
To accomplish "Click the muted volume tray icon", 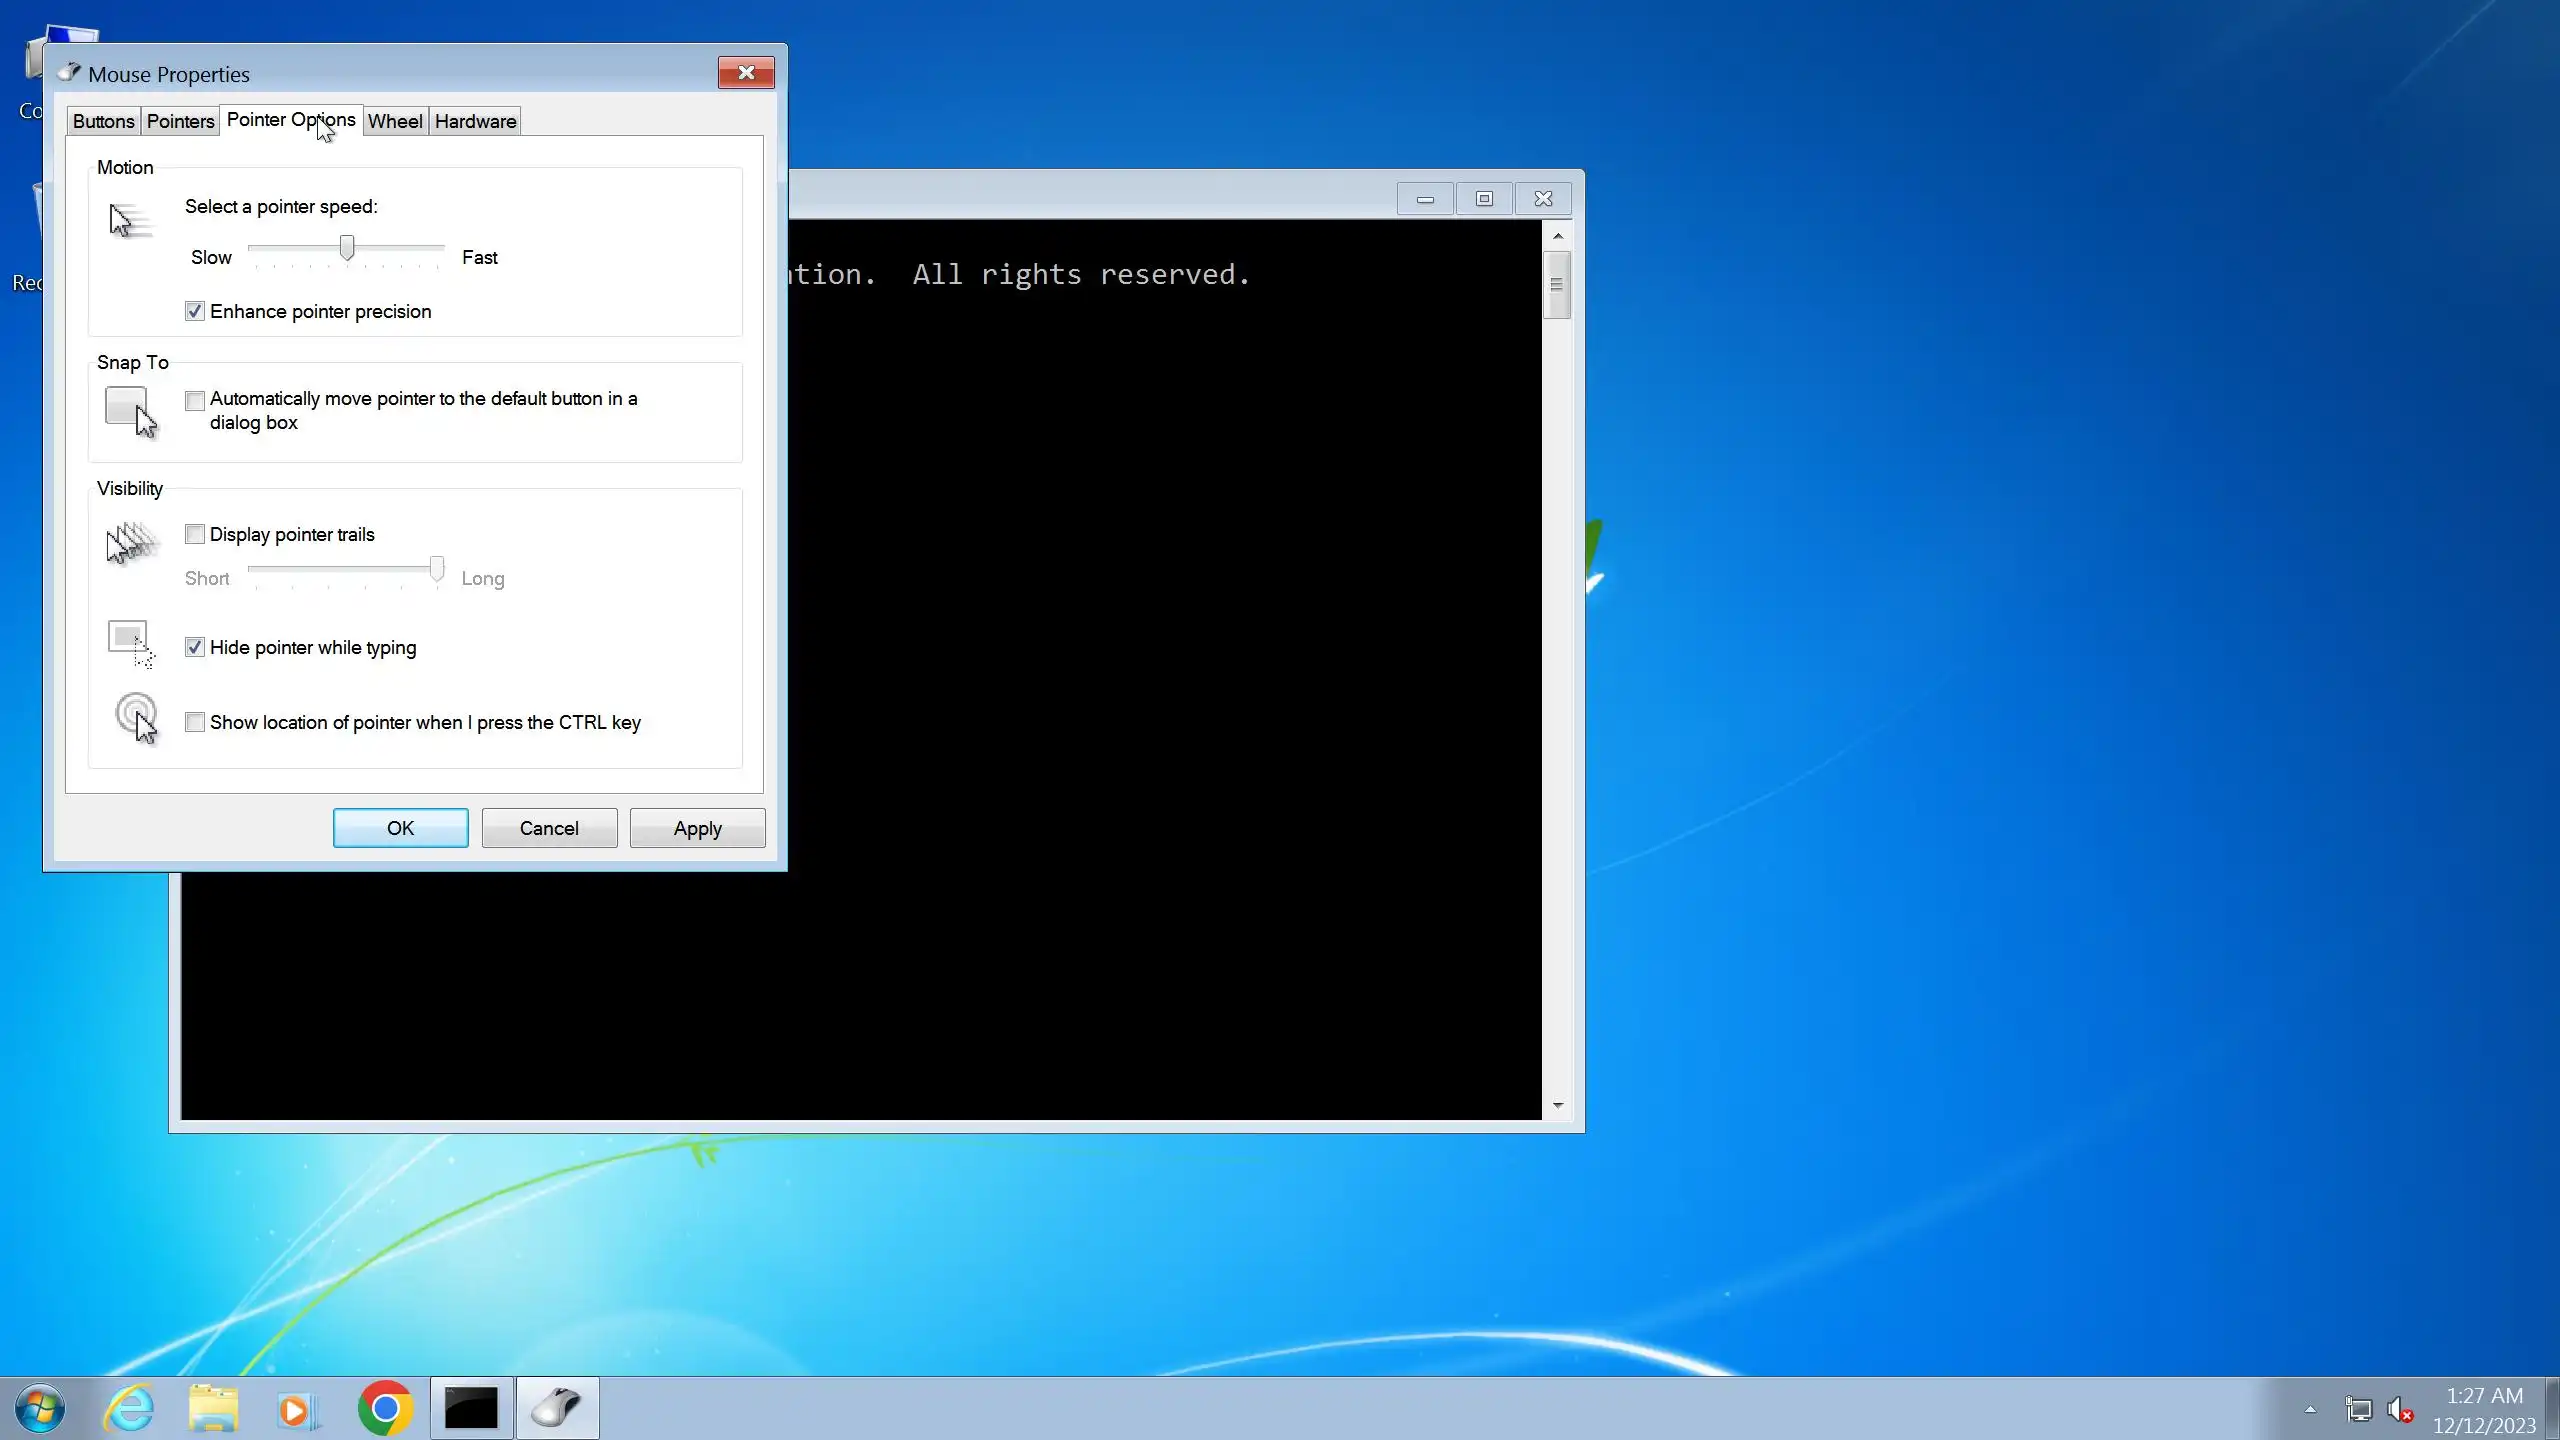I will (x=2400, y=1410).
